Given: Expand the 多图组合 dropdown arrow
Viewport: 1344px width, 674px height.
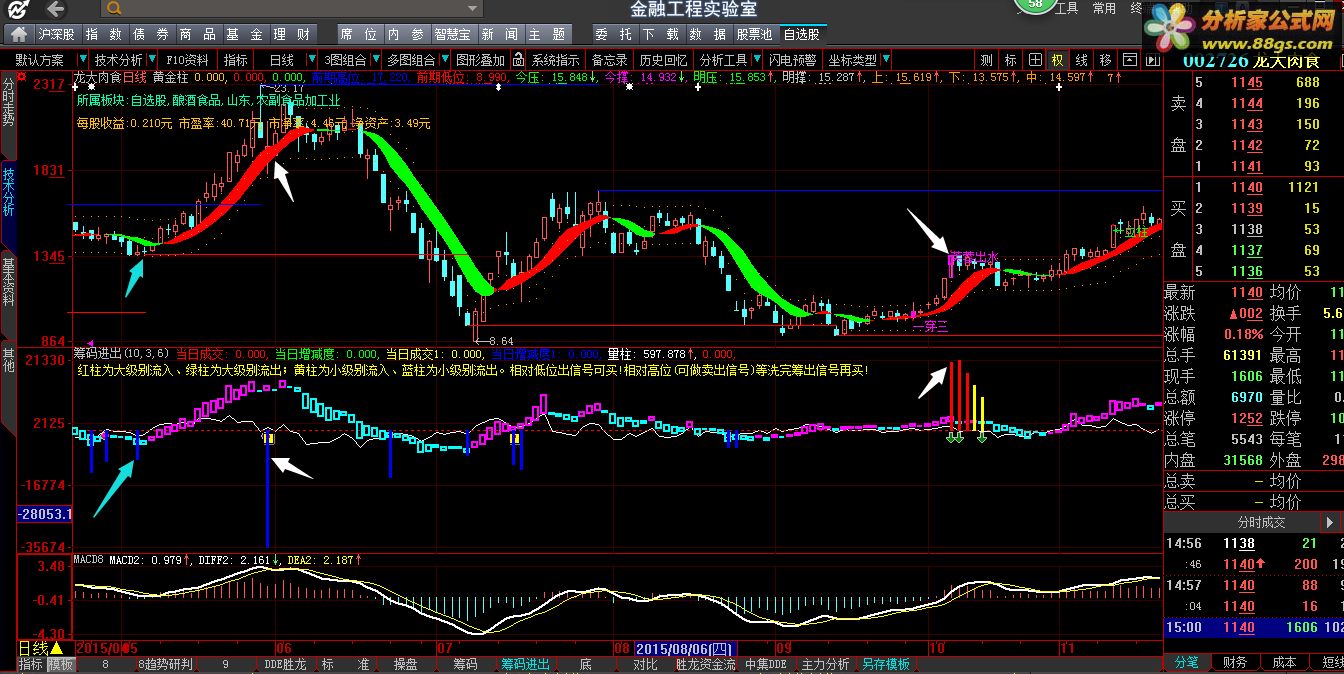Looking at the screenshot, I should click(443, 60).
